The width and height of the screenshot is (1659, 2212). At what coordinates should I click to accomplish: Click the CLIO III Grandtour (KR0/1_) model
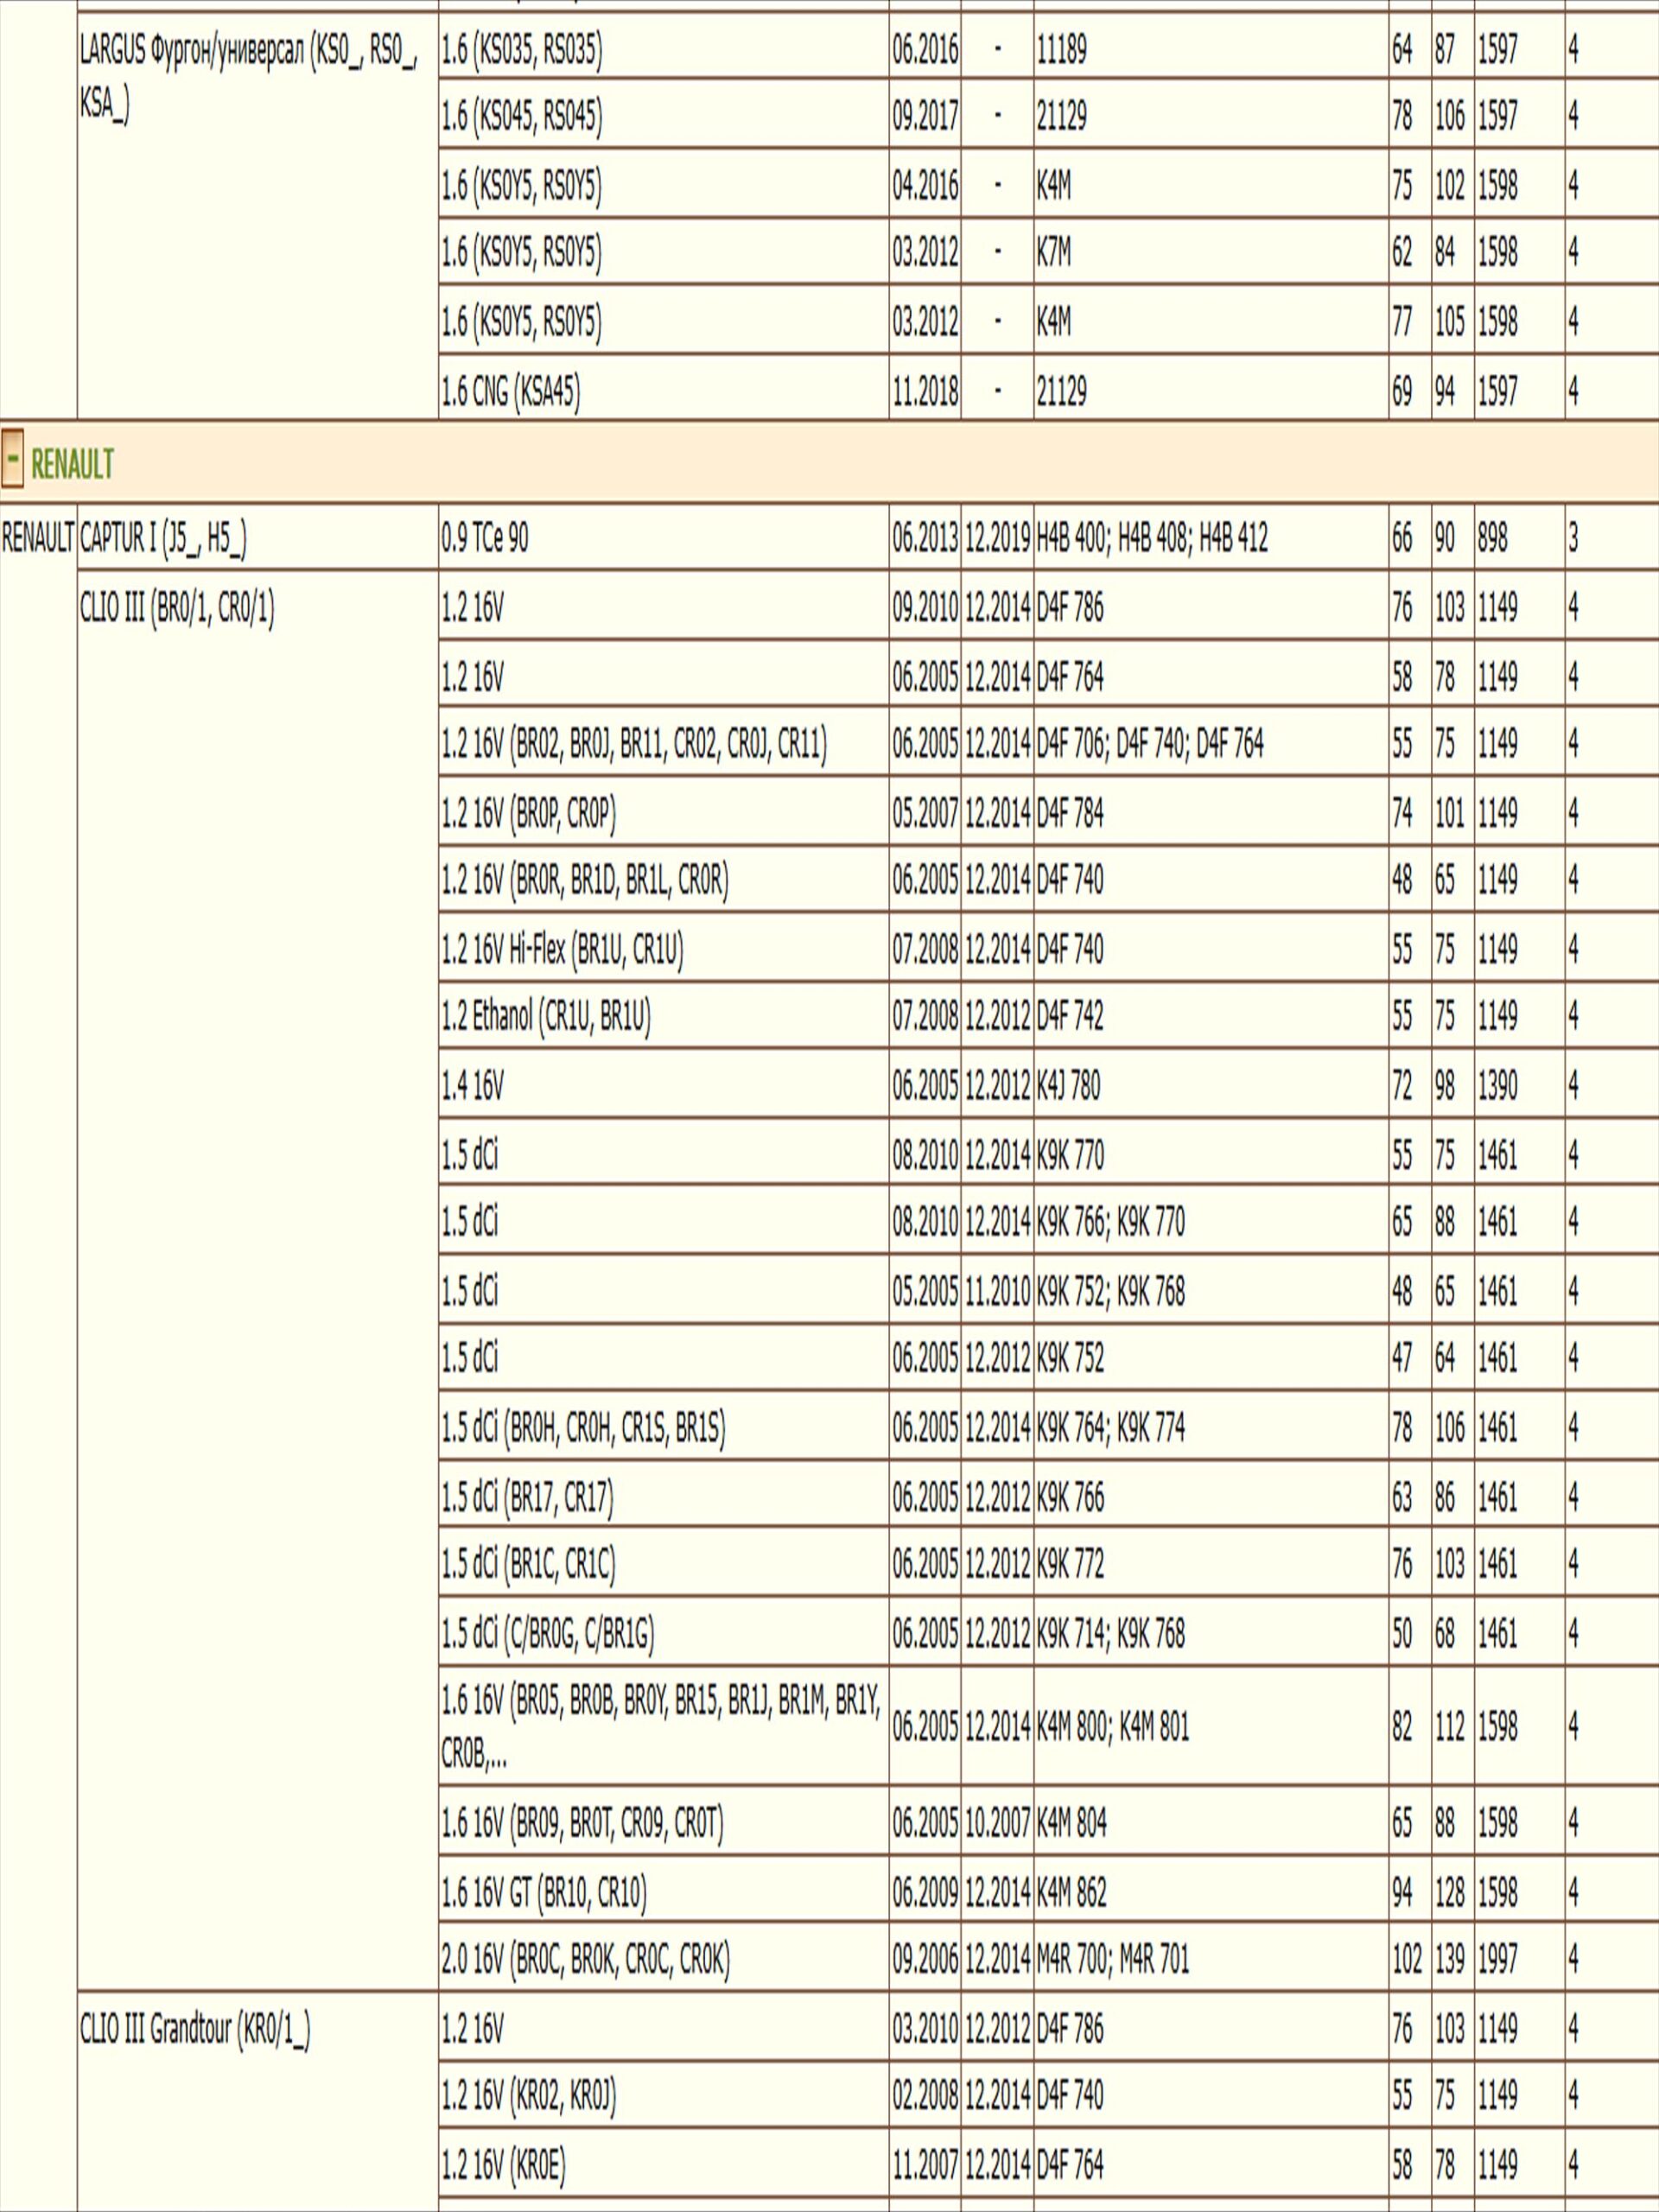click(x=195, y=2029)
